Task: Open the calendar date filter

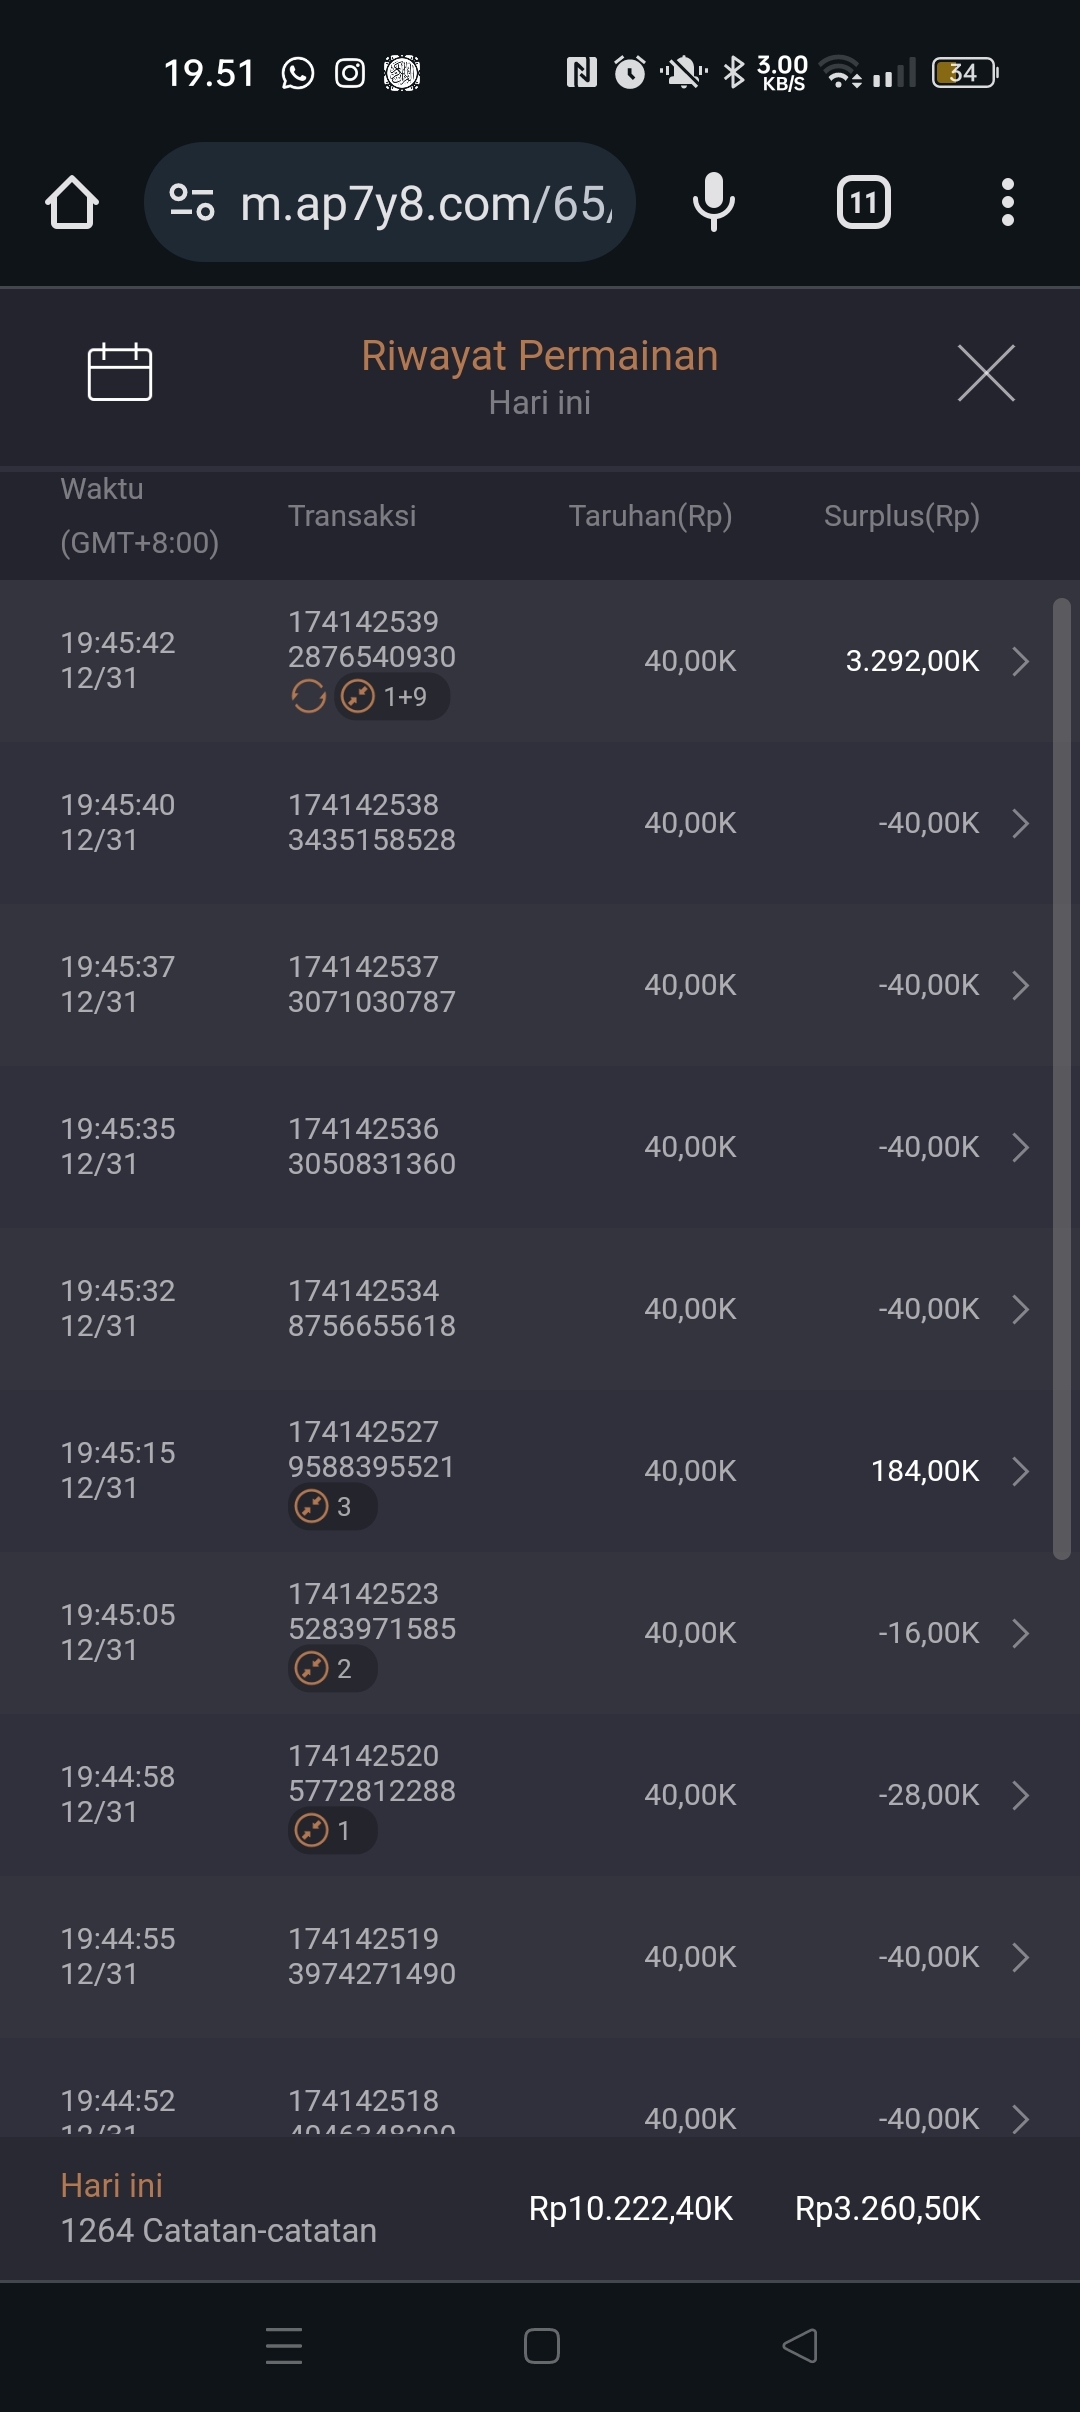Action: pos(120,372)
